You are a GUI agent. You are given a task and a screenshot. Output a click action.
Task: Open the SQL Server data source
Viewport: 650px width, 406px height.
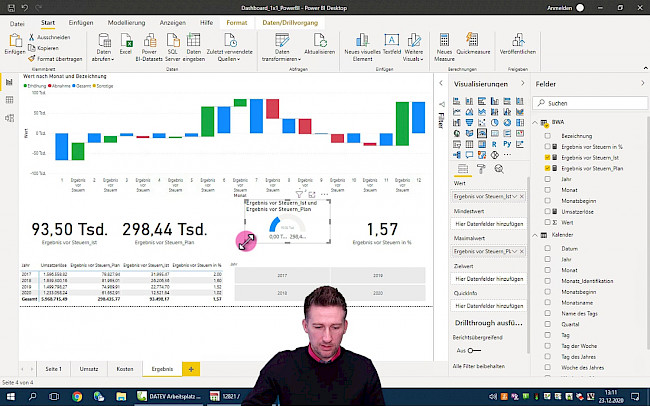pyautogui.click(x=173, y=45)
